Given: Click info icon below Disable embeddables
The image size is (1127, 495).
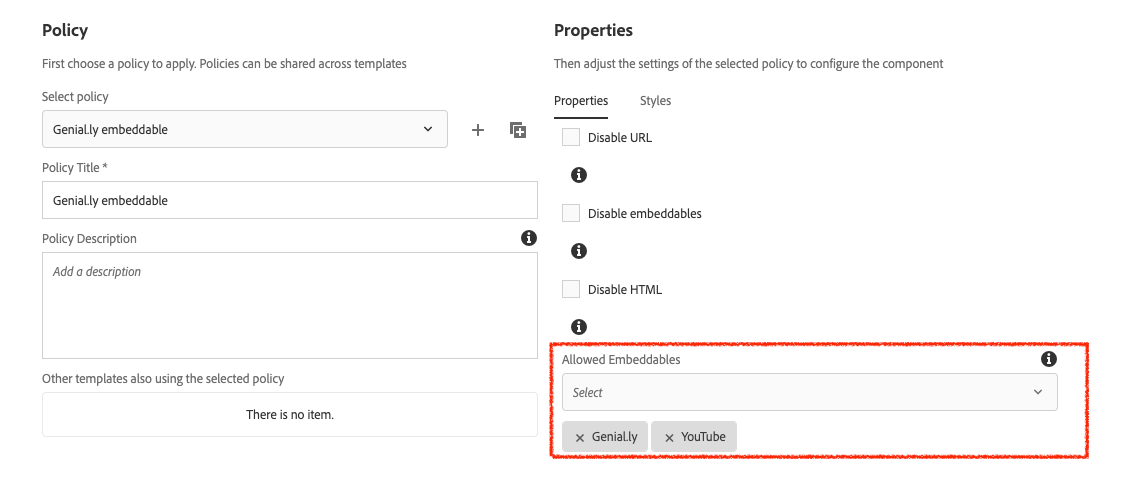Looking at the screenshot, I should (x=578, y=251).
